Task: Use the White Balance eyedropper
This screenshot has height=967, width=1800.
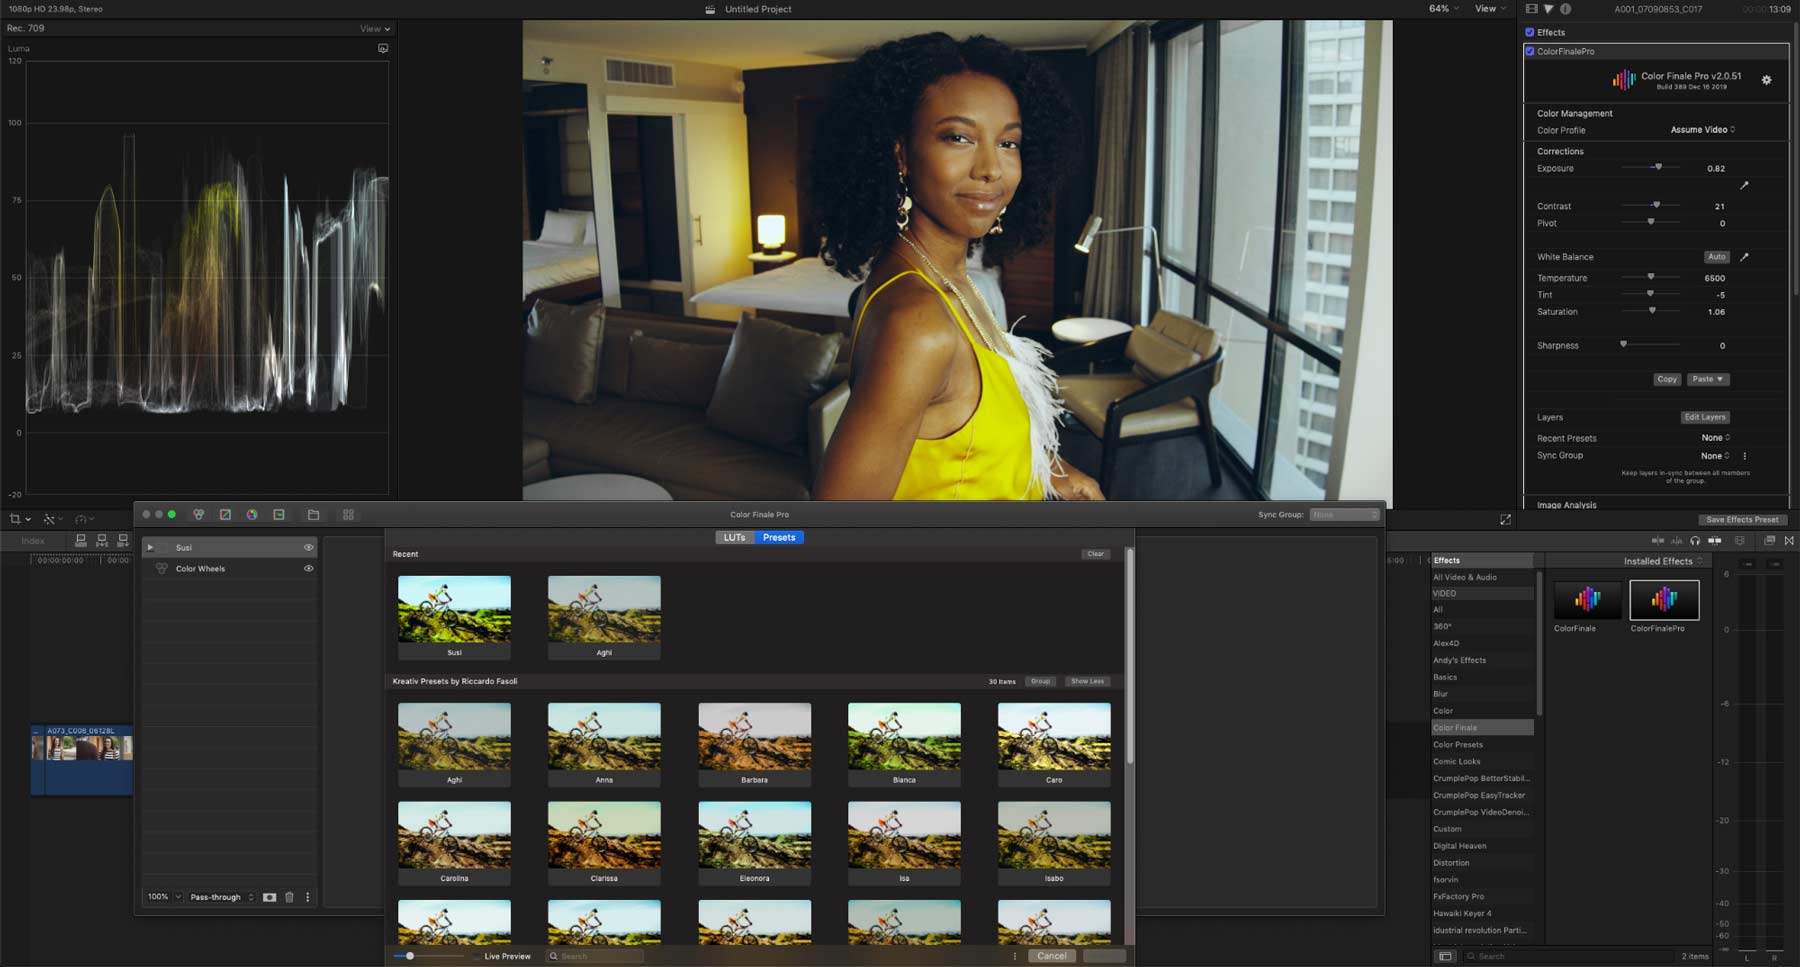Action: [1744, 257]
